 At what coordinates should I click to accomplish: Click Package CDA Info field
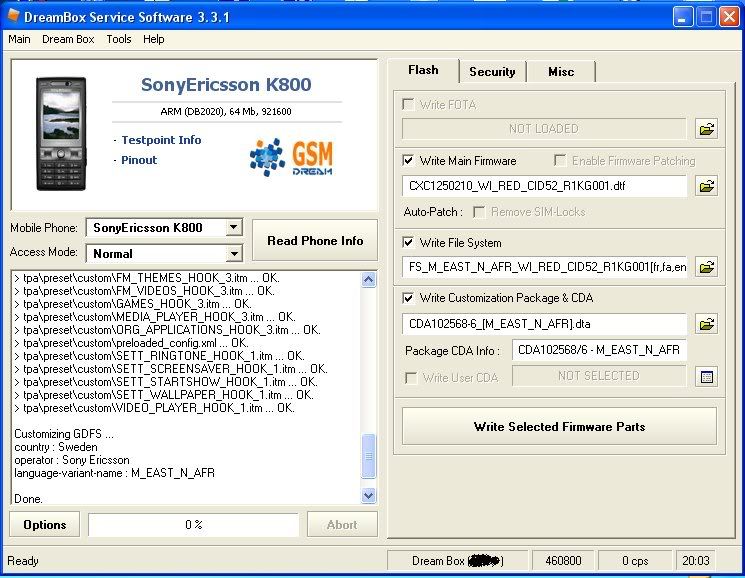pos(599,350)
